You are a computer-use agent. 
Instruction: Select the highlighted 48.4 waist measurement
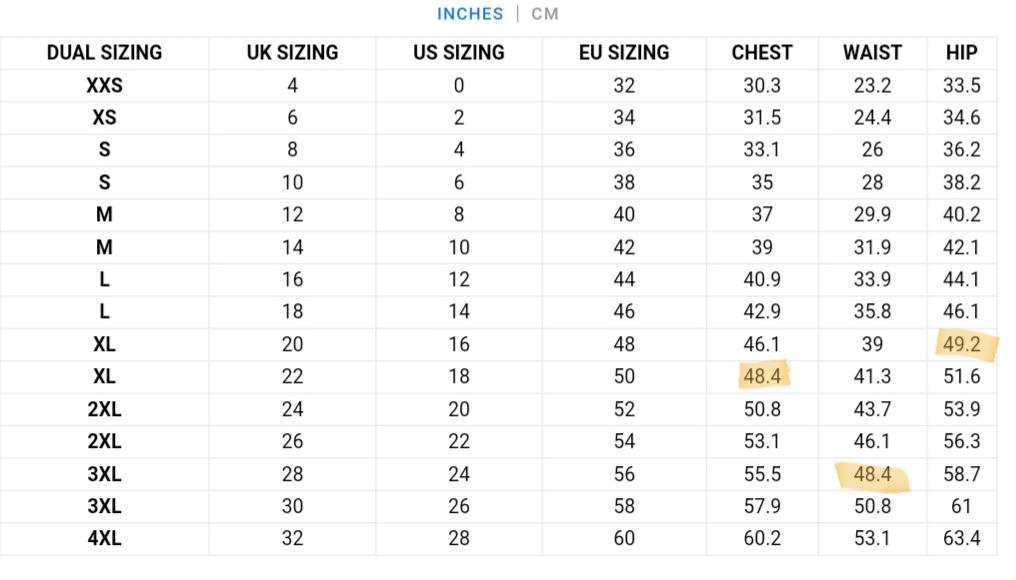pos(871,473)
